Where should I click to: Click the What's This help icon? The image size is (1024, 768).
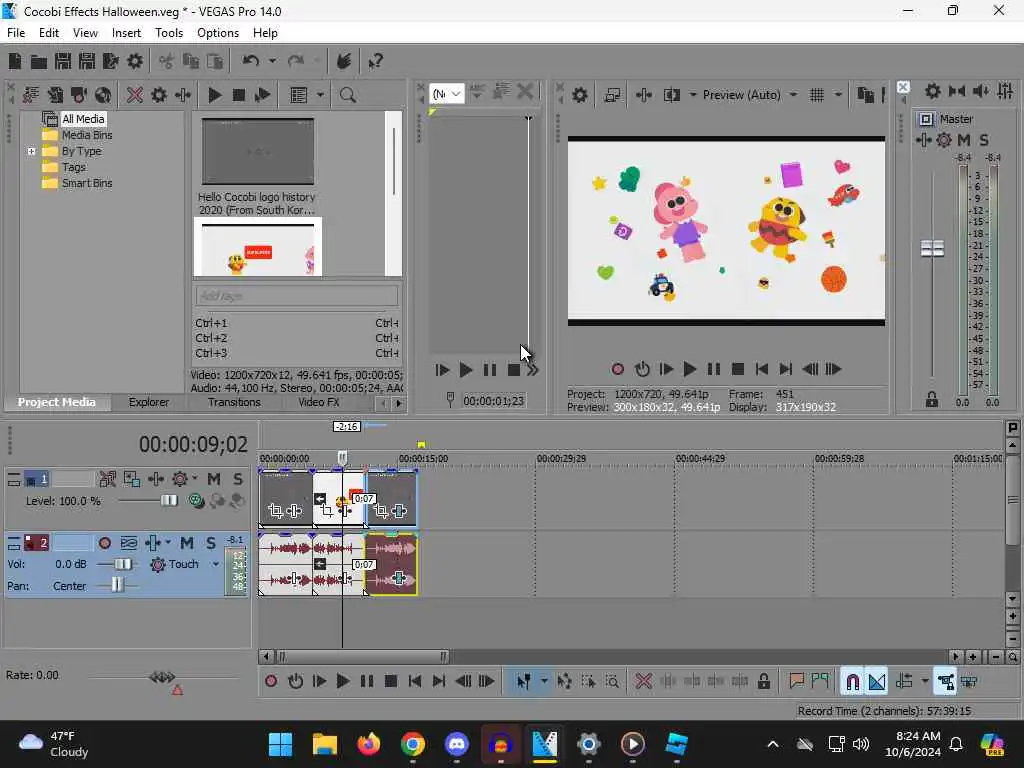pos(375,61)
